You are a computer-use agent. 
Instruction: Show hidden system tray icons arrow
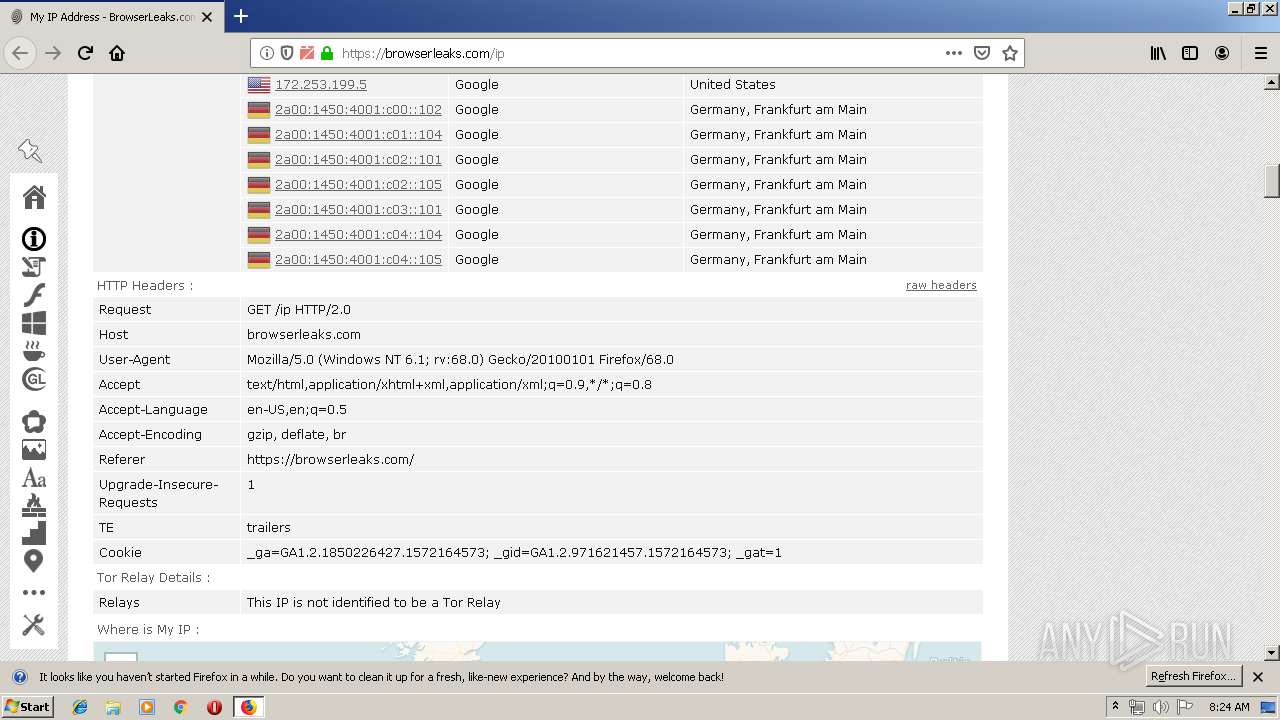tap(1115, 707)
